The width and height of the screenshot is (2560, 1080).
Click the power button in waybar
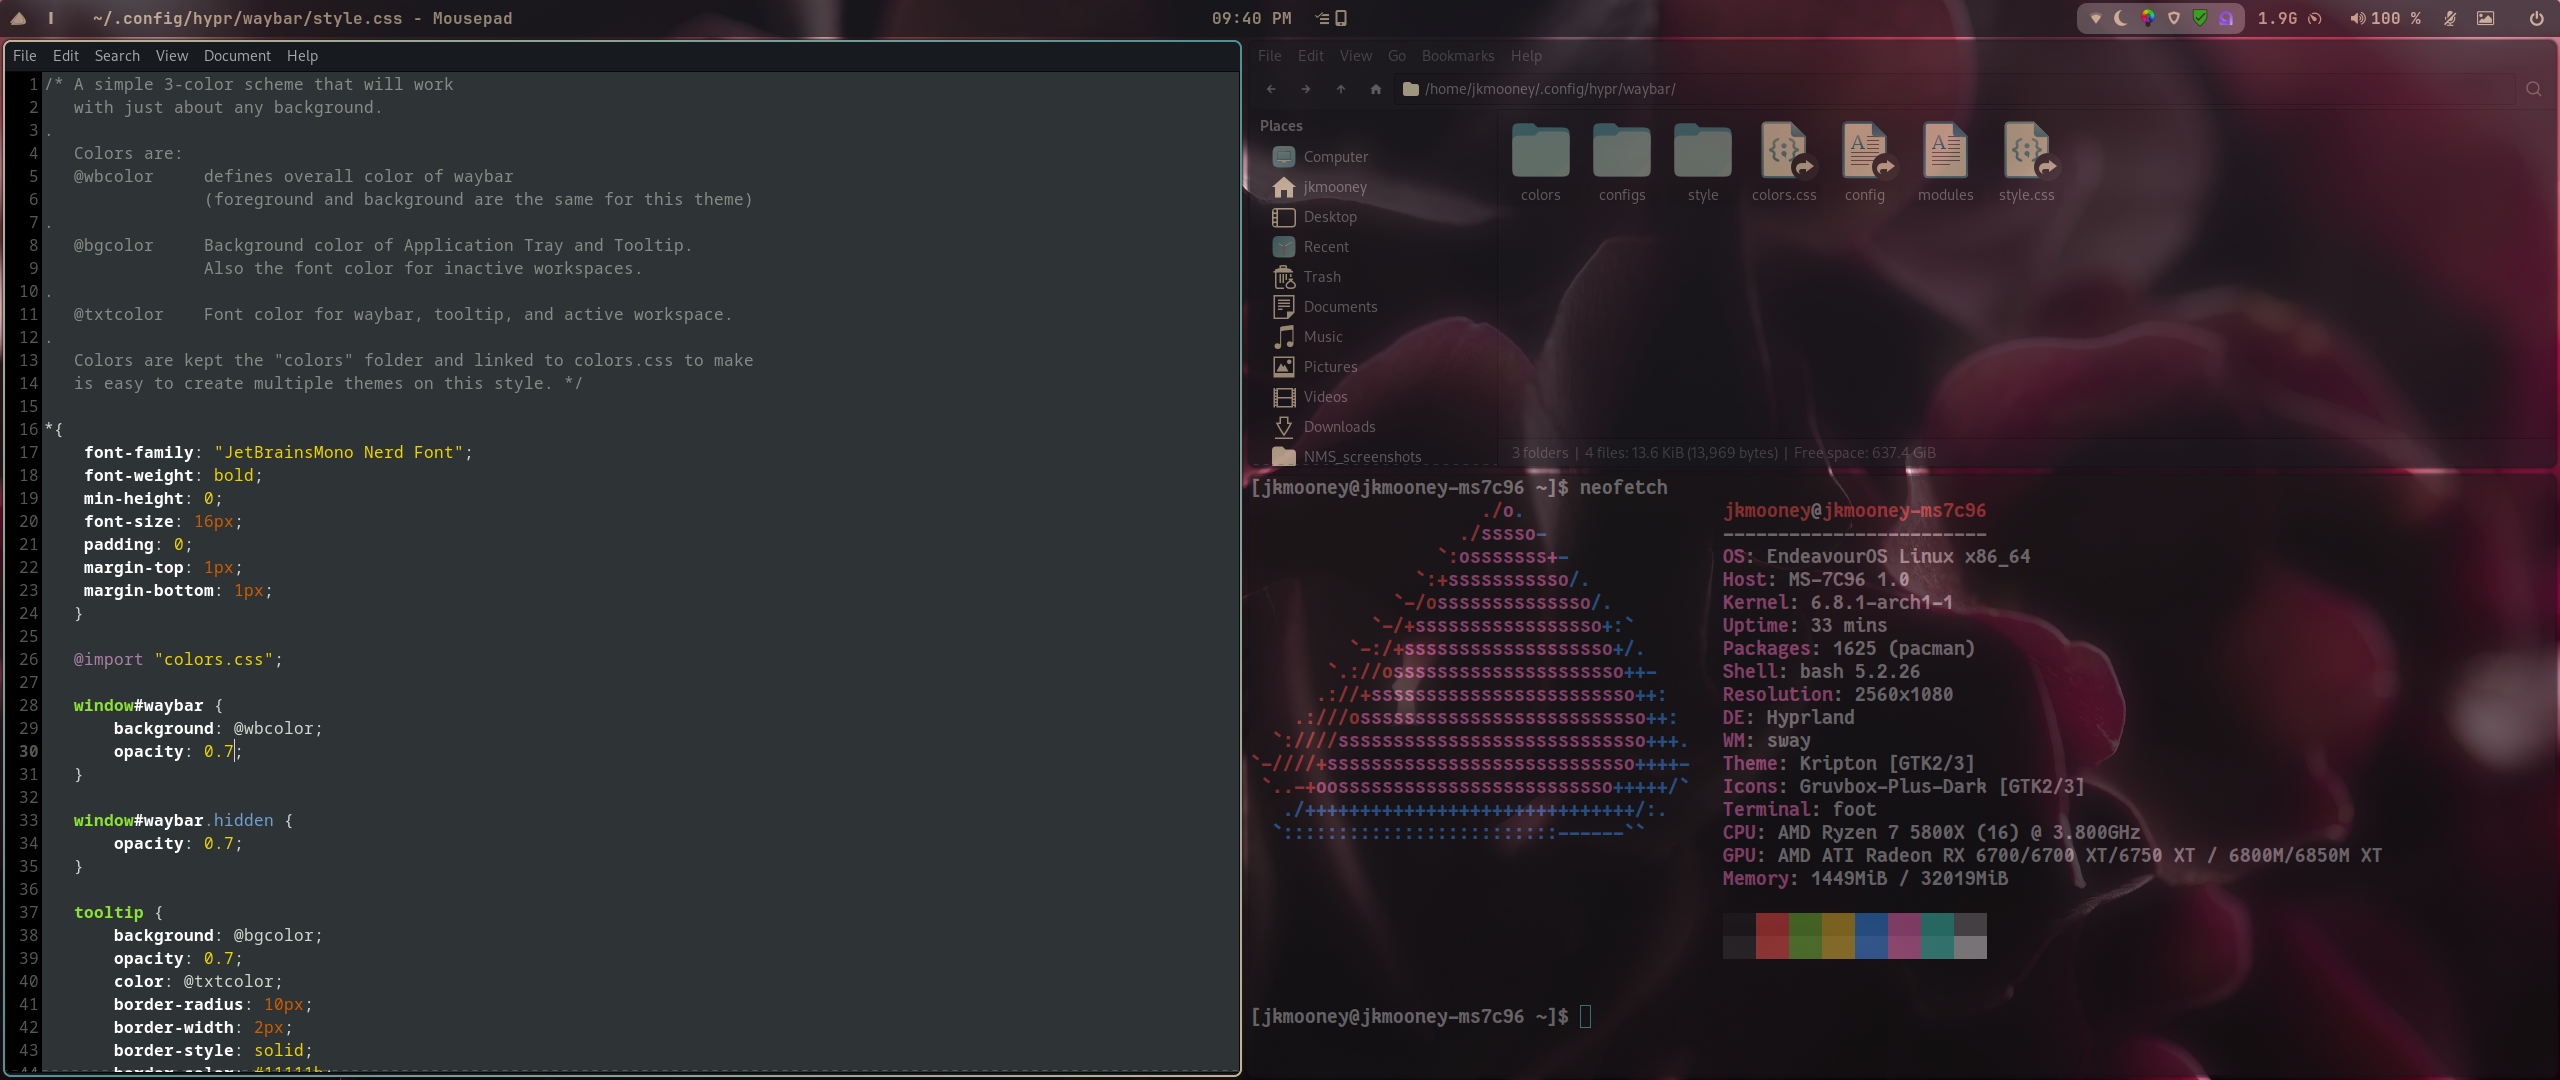point(2536,18)
